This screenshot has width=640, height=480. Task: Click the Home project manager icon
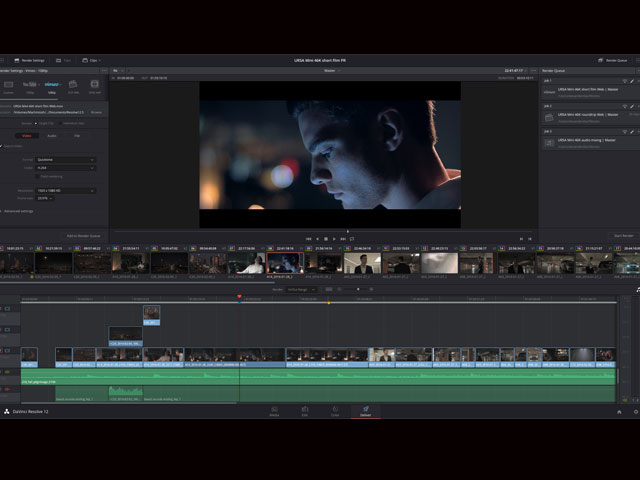click(x=619, y=412)
